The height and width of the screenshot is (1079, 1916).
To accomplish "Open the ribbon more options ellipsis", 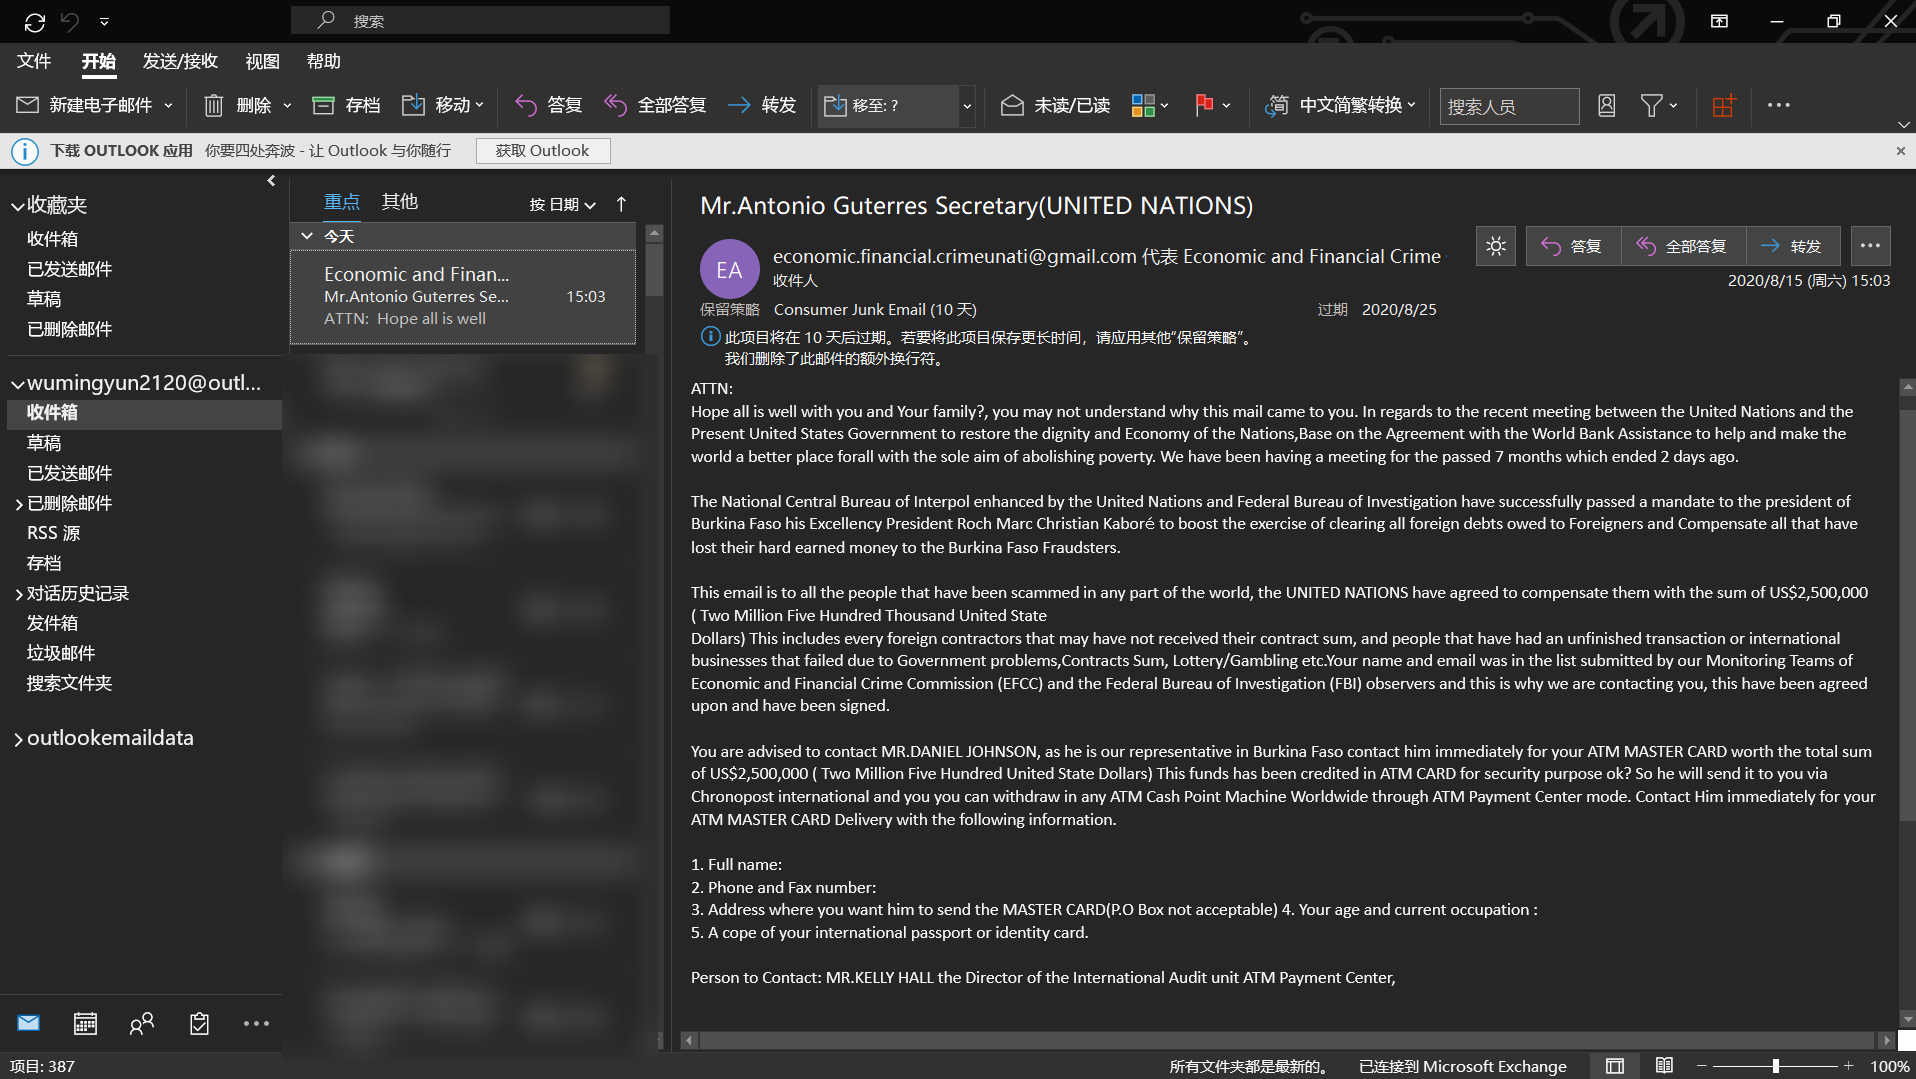I will coord(1779,105).
